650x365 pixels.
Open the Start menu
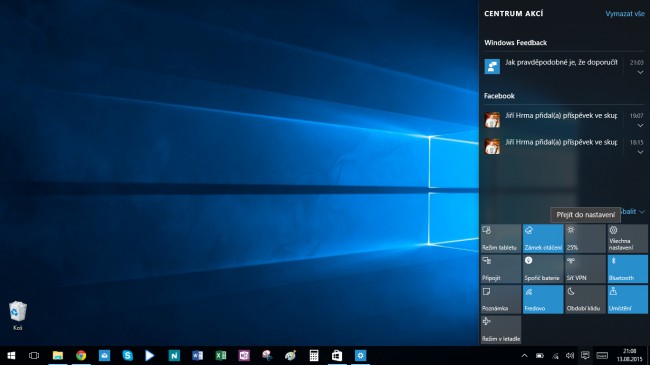pos(11,355)
